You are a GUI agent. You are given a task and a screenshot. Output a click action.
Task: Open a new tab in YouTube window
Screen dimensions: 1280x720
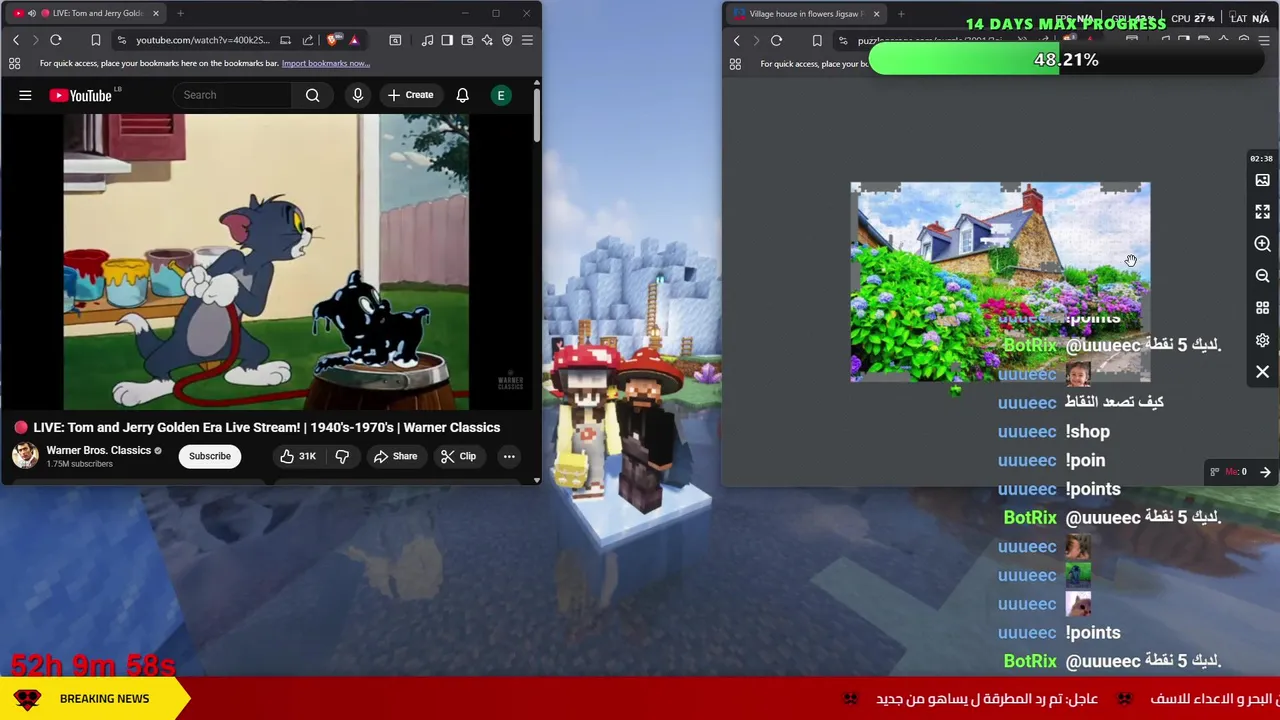180,13
